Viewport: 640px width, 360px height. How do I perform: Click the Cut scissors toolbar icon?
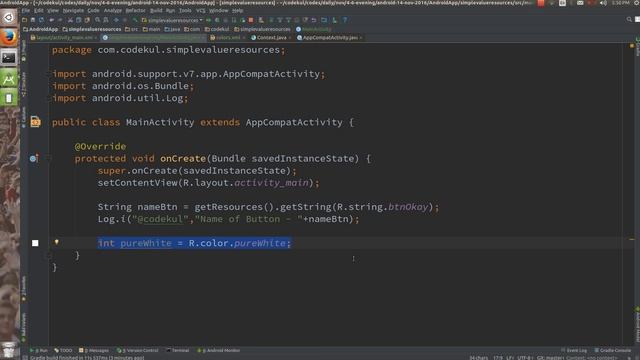pos(70,20)
